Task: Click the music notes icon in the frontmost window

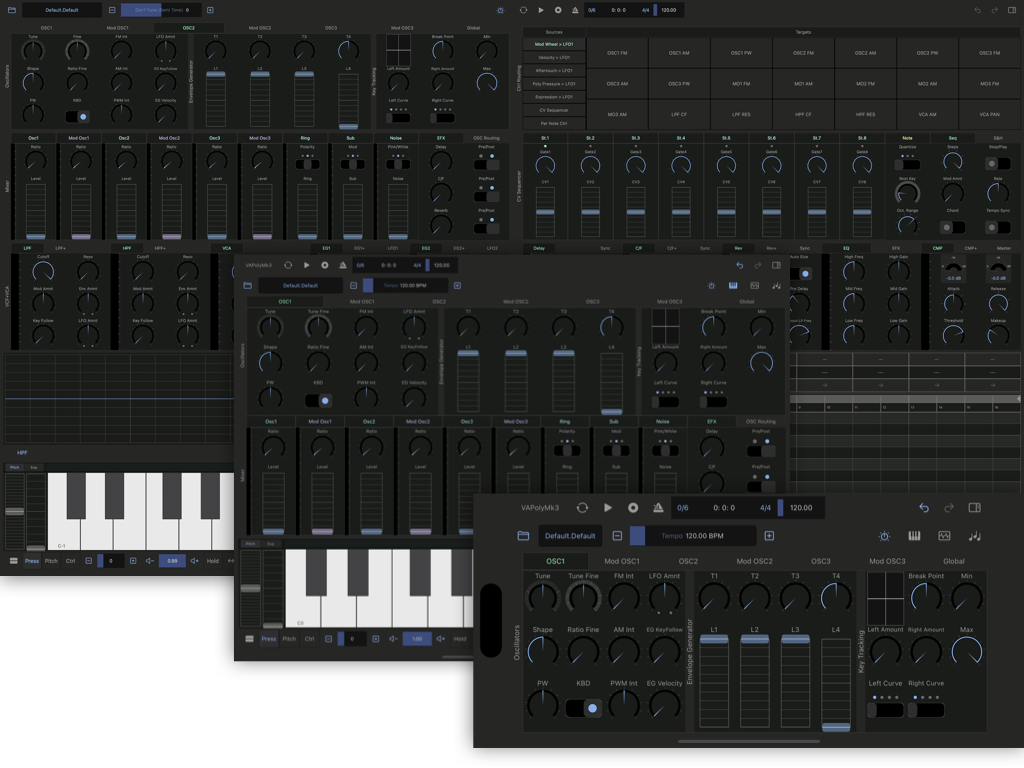Action: pyautogui.click(x=975, y=536)
